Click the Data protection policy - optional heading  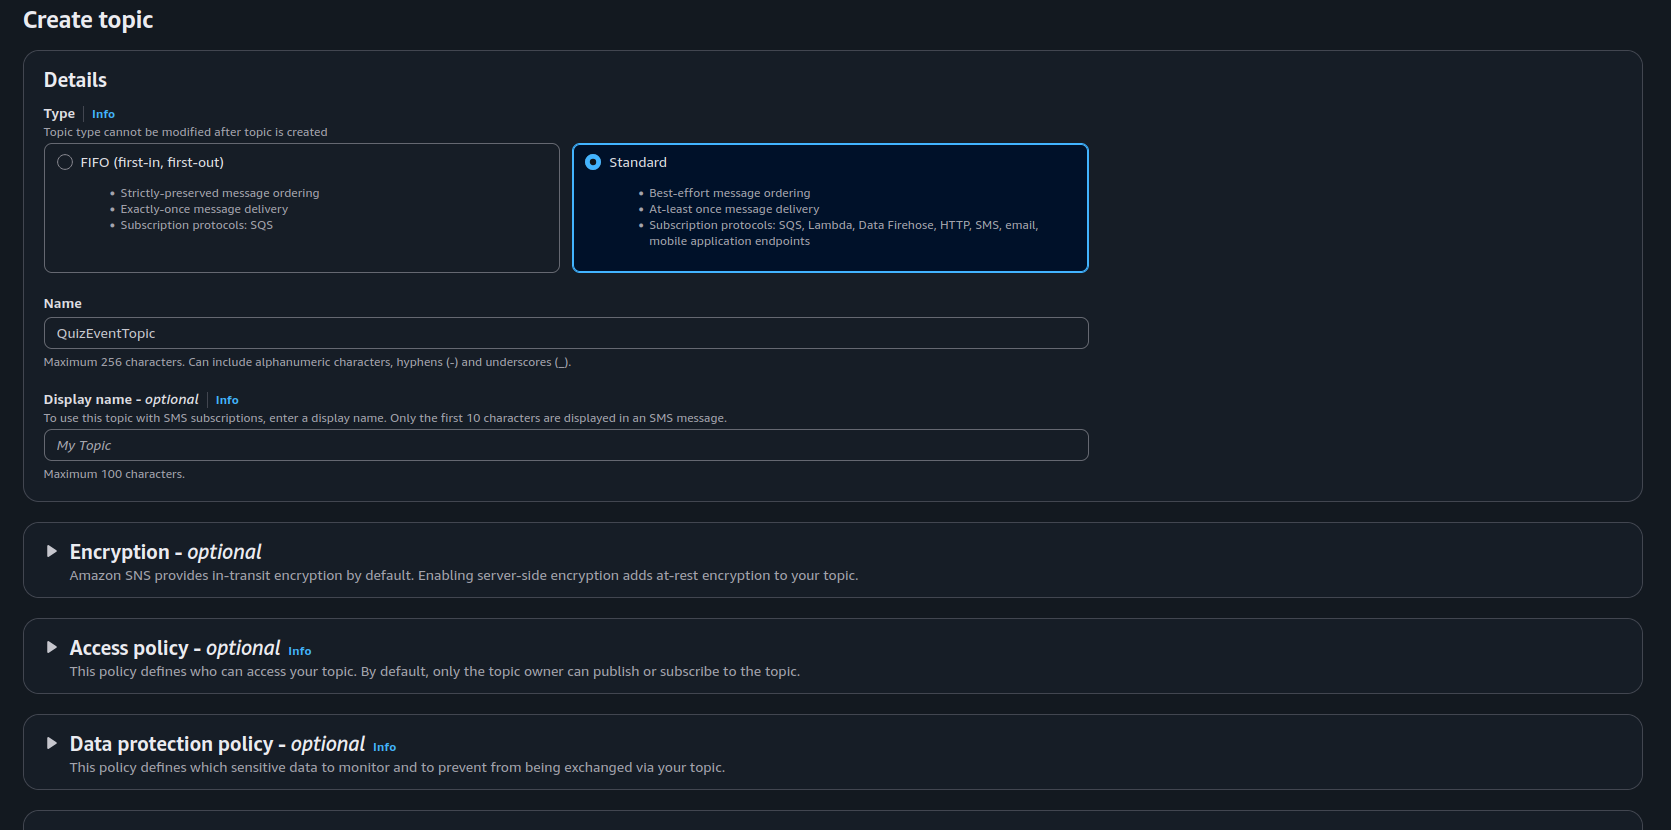(217, 744)
